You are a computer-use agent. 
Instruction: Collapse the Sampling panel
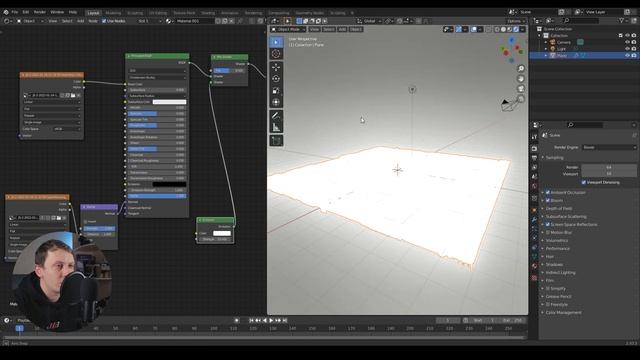tap(554, 158)
